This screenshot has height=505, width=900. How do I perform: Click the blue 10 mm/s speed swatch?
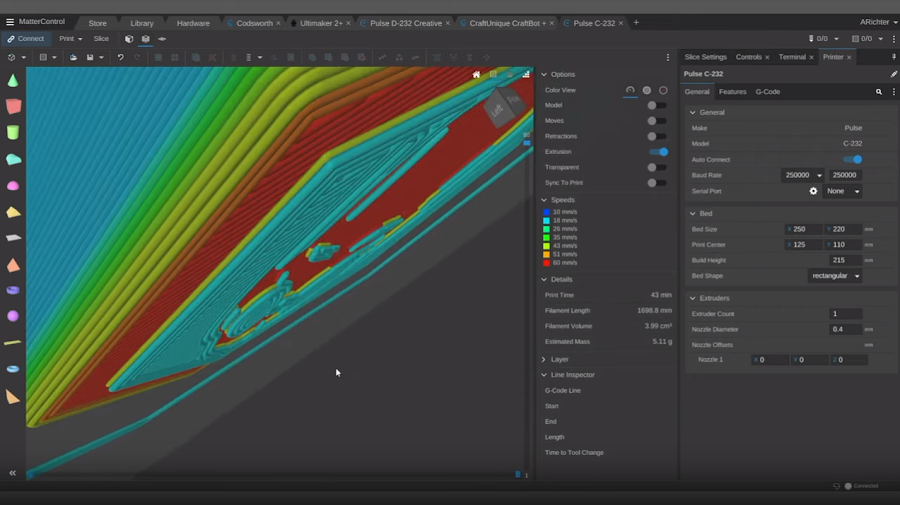coord(546,212)
